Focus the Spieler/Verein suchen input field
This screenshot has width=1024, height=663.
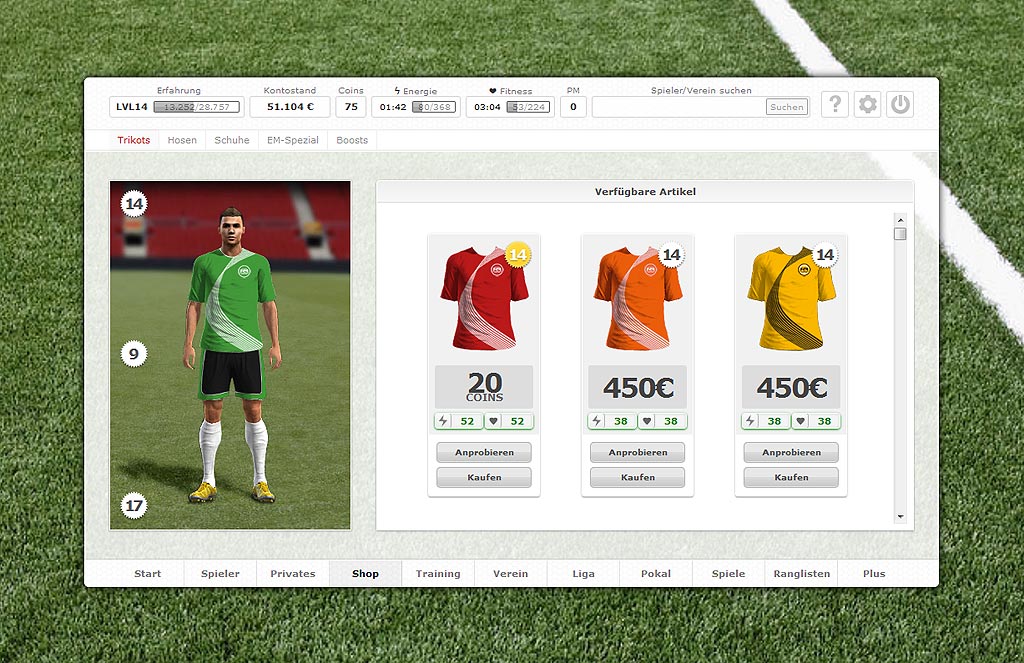679,107
